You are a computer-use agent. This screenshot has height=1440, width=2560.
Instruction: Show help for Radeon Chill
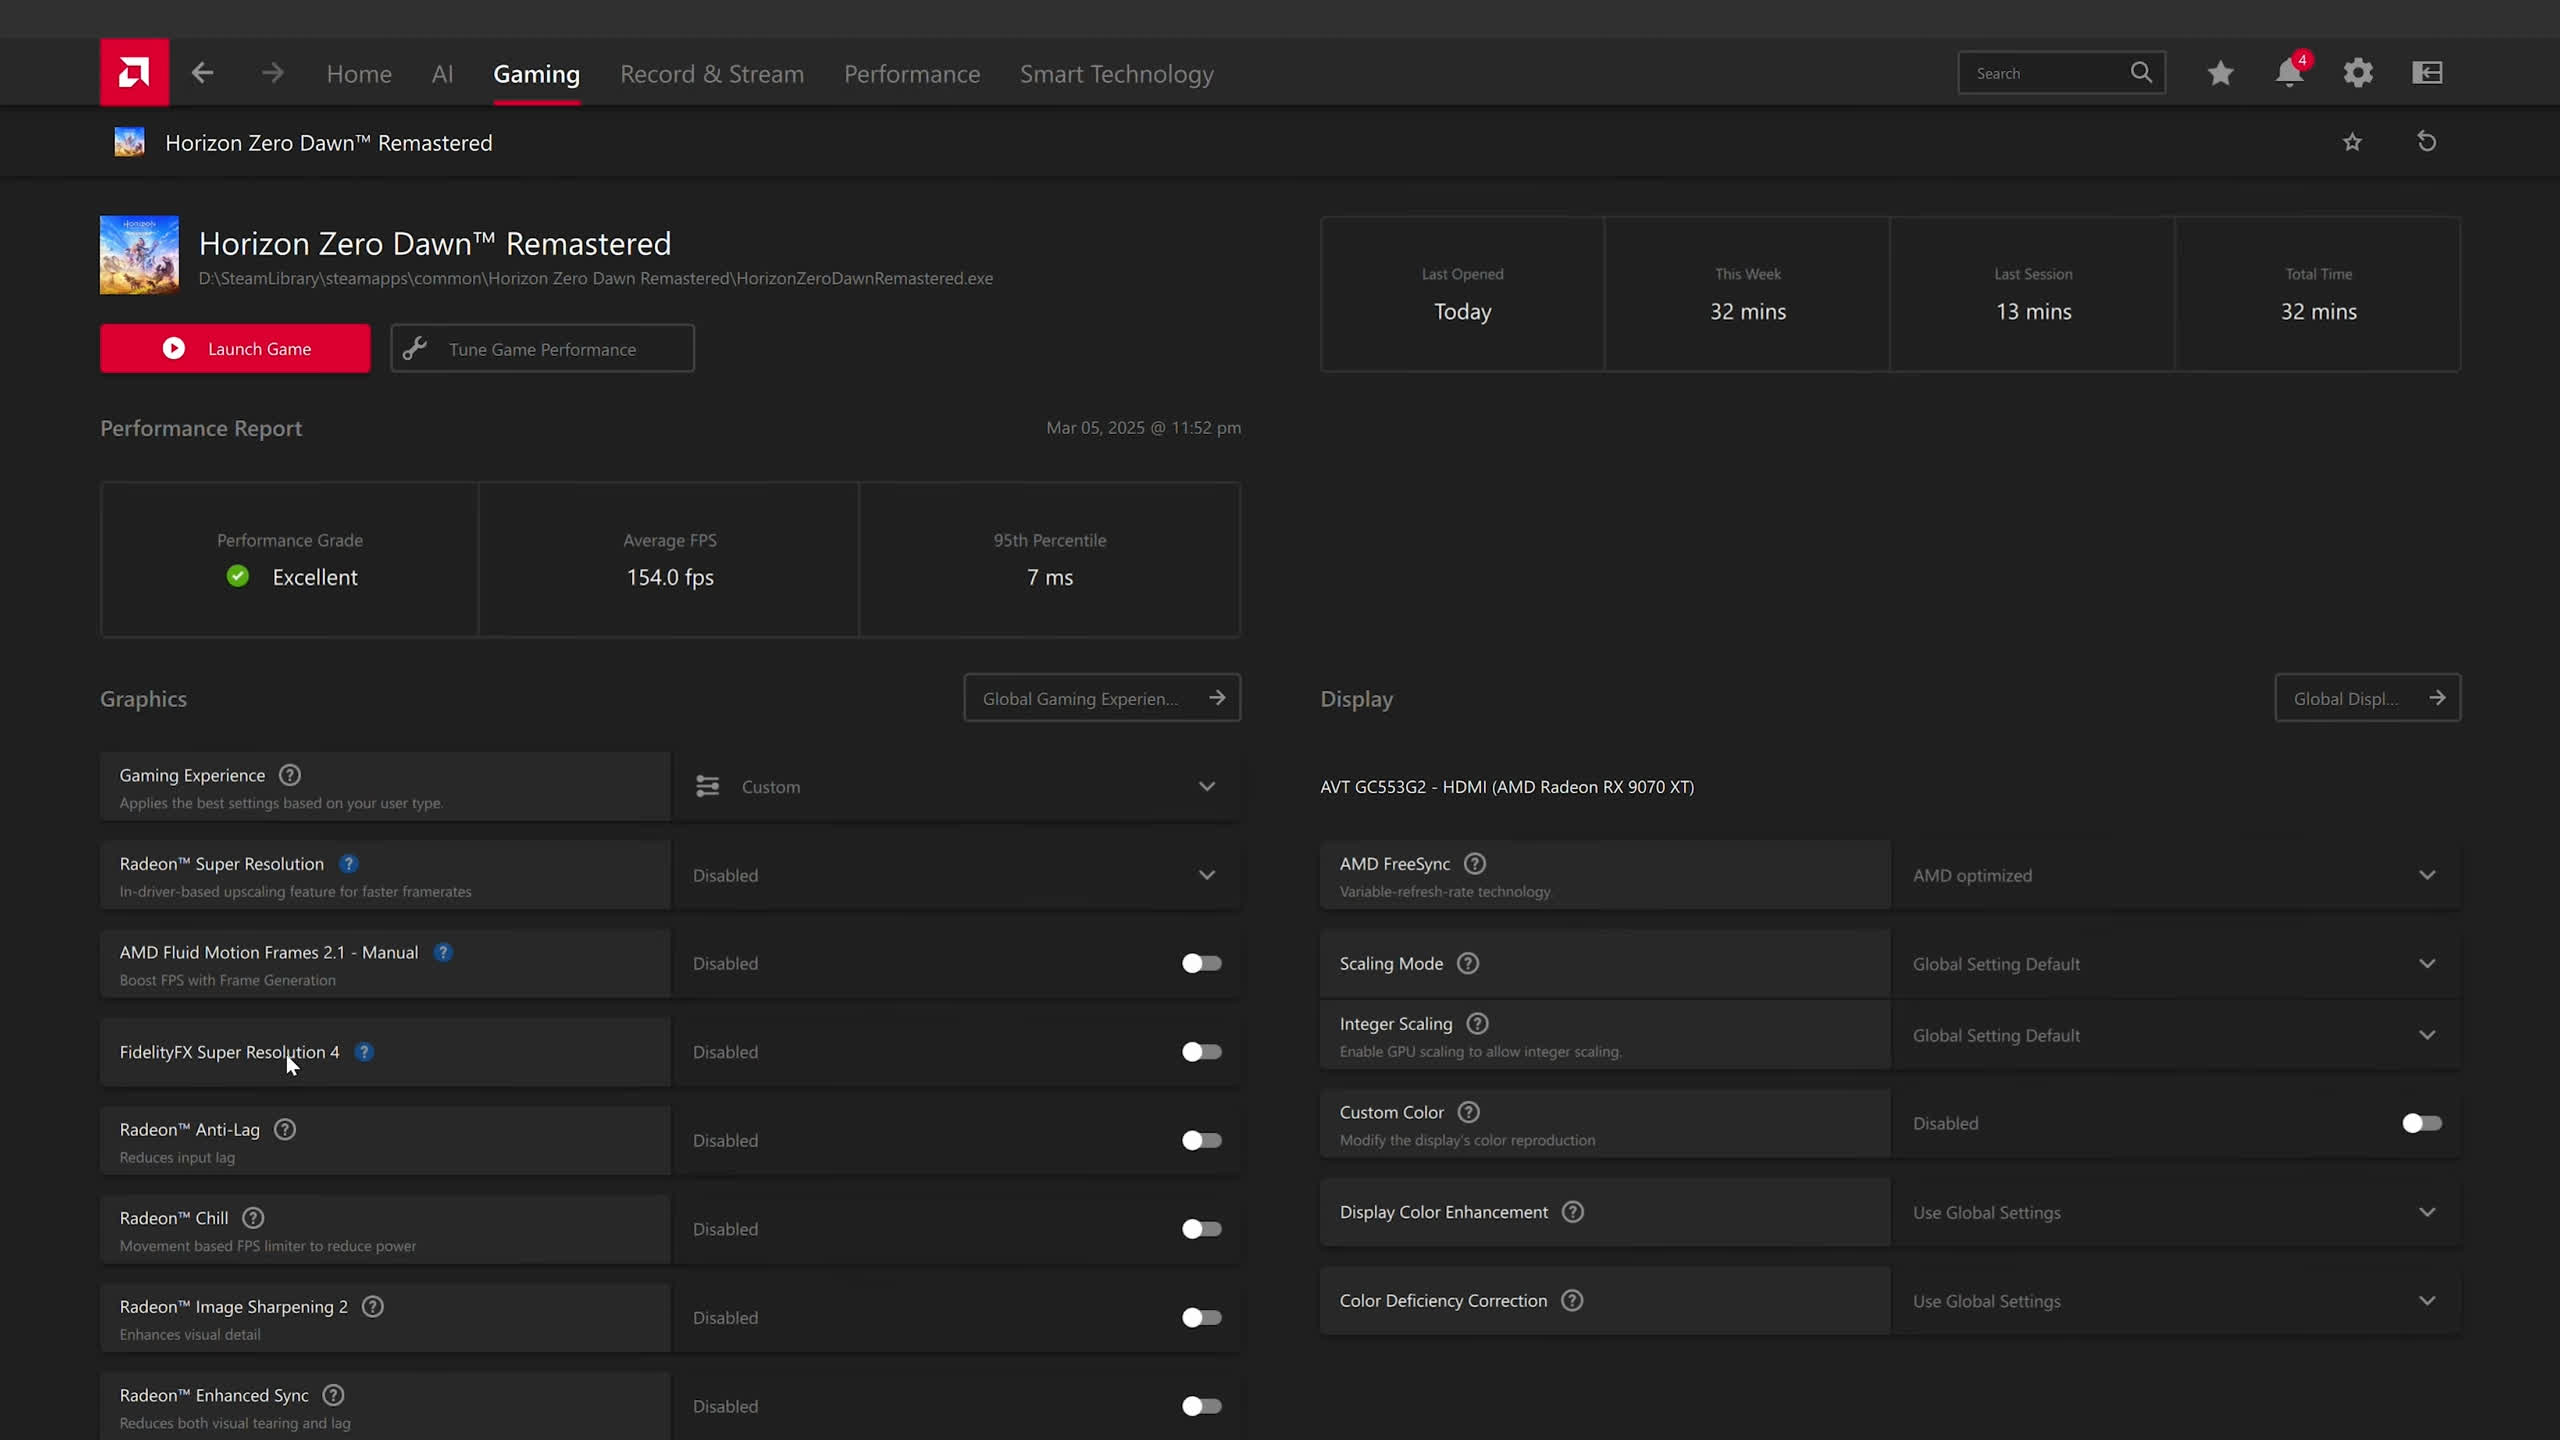click(253, 1217)
